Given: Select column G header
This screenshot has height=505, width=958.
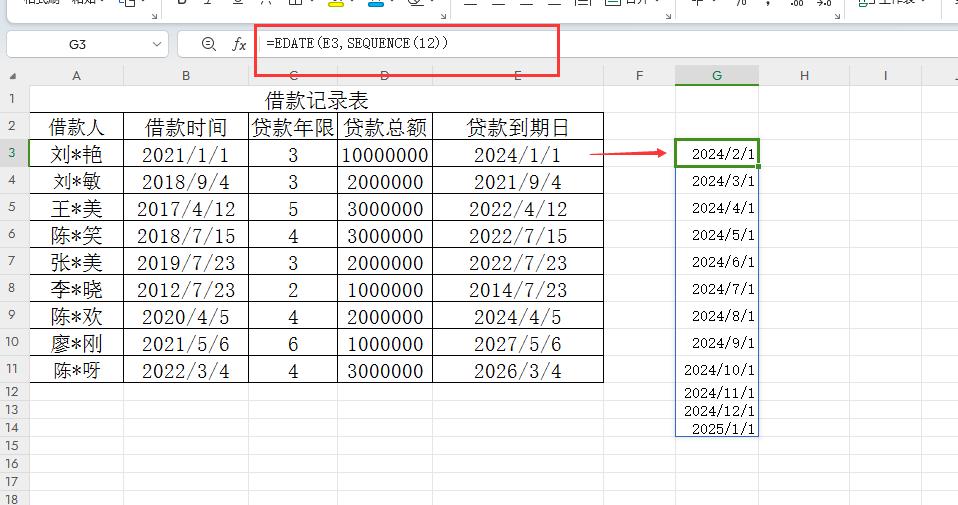Looking at the screenshot, I should click(717, 76).
